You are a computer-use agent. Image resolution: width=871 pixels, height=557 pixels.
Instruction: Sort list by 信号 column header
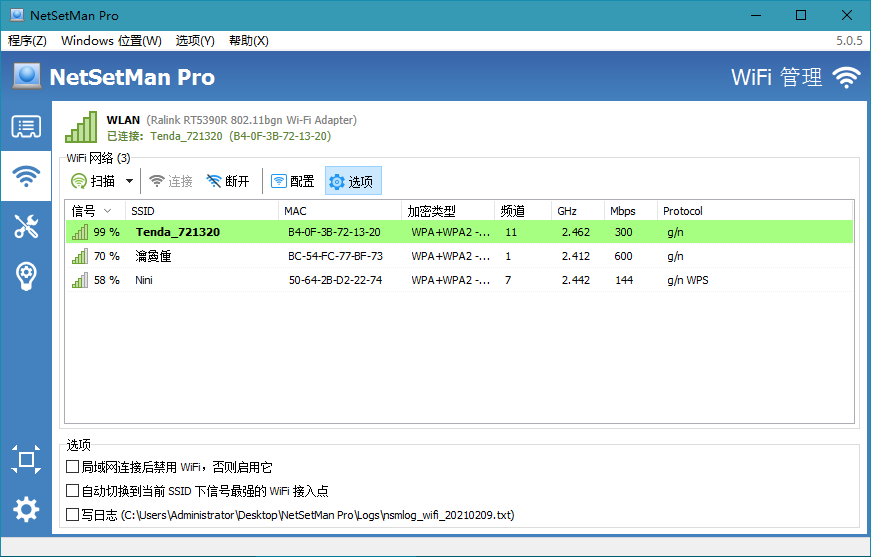coord(92,211)
